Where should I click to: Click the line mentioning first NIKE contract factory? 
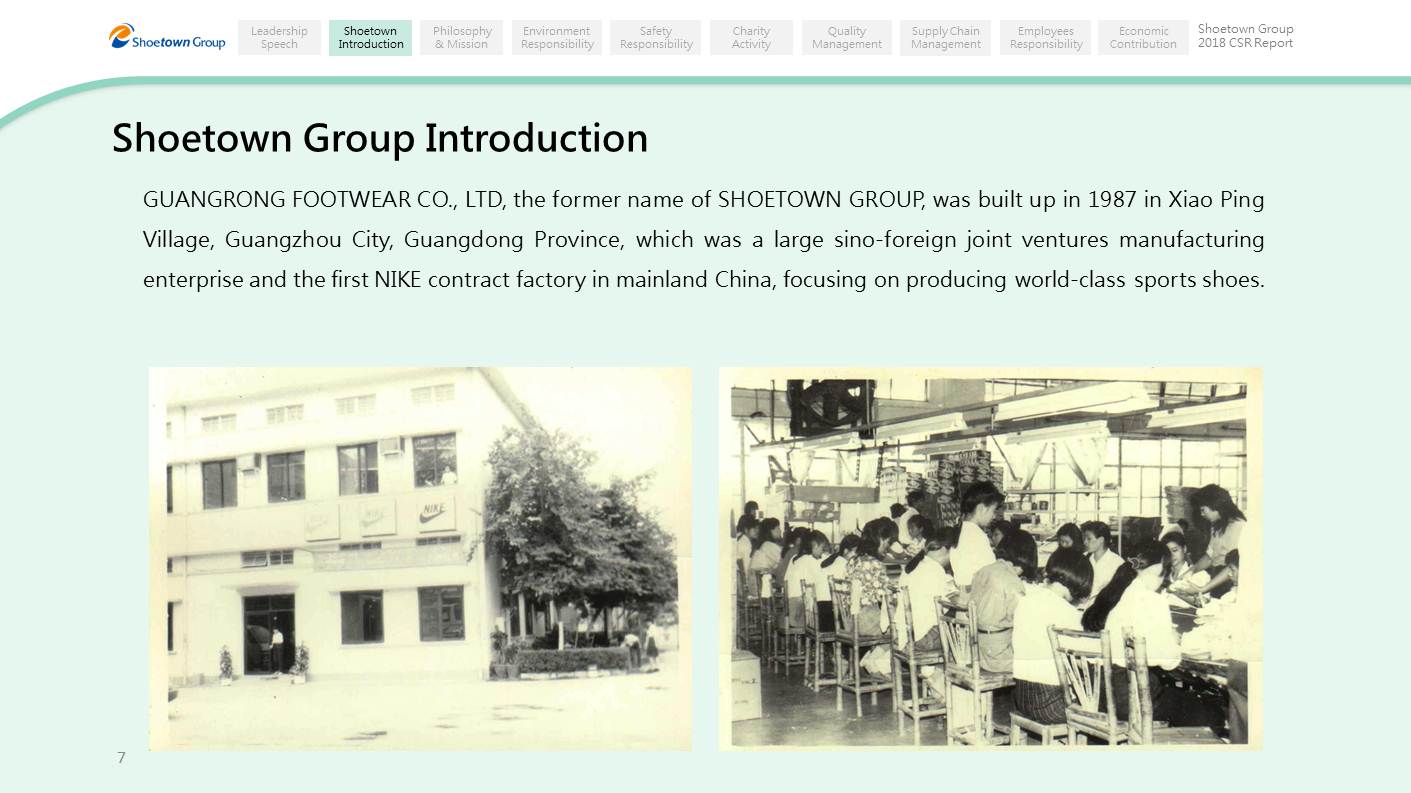pos(704,280)
